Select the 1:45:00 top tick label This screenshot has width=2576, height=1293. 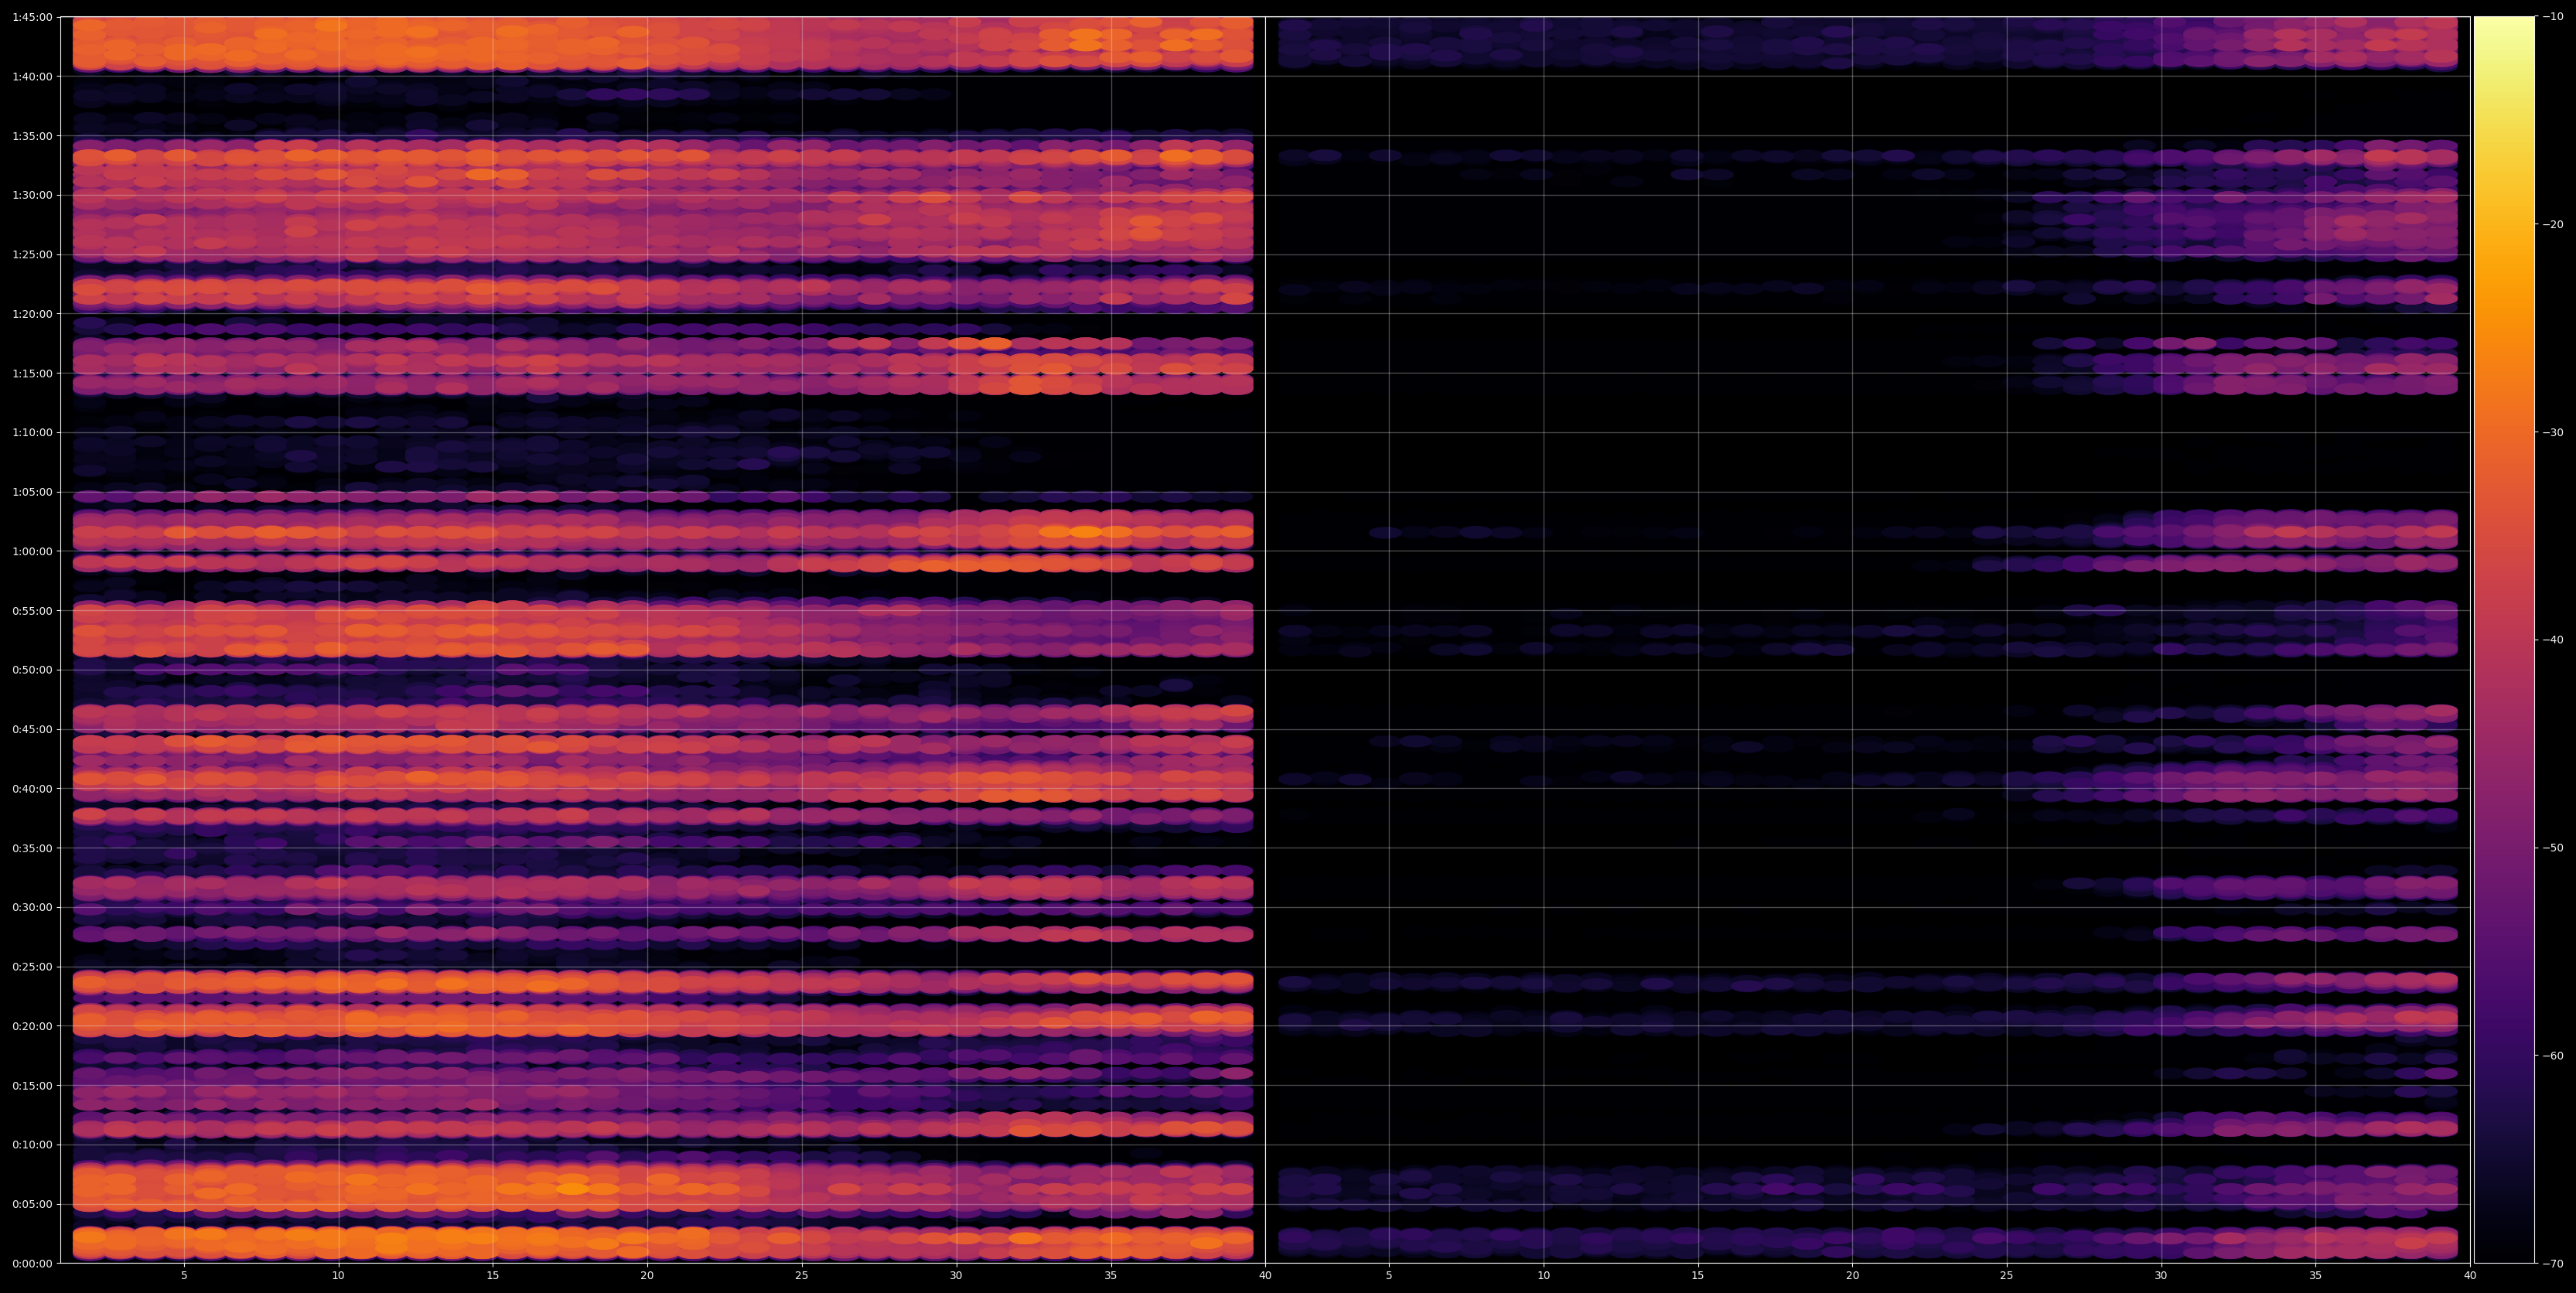[32, 17]
